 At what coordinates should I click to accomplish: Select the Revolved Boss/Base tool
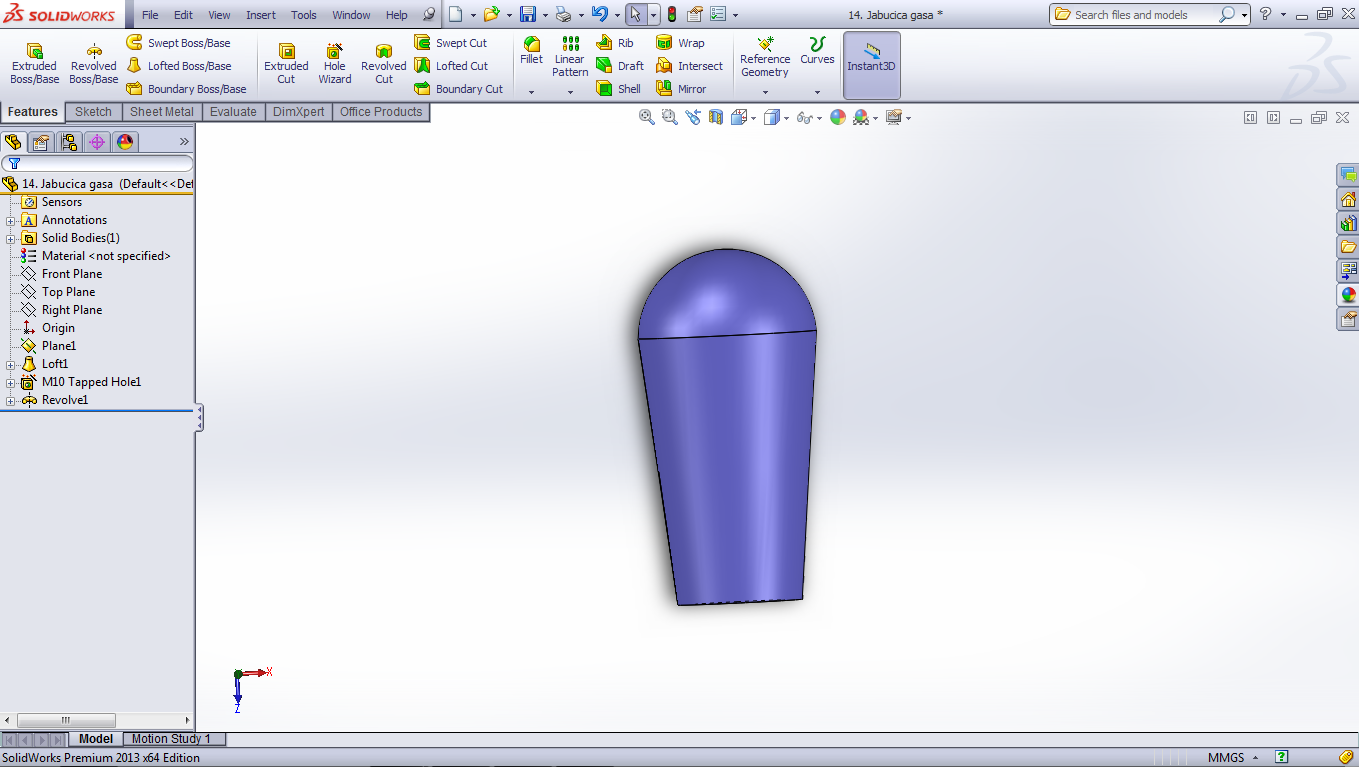93,63
